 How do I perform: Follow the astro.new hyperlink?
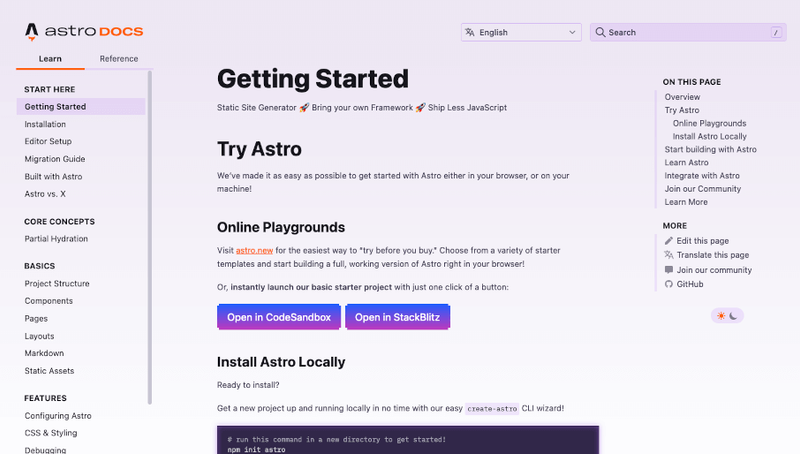tap(253, 249)
